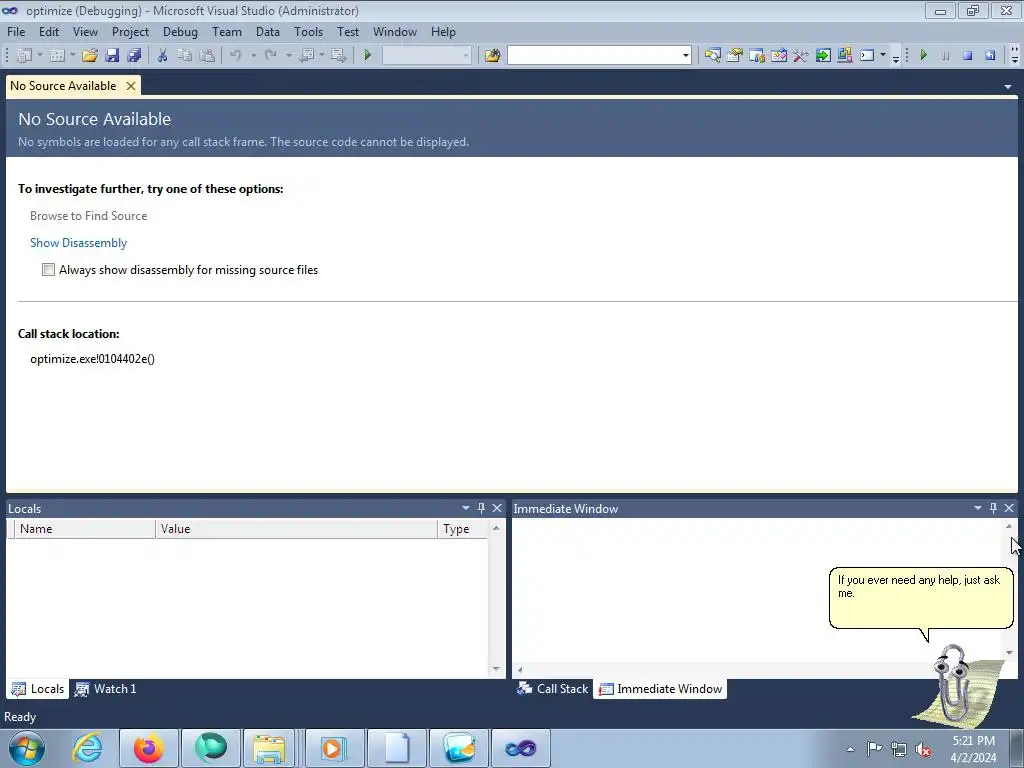Click the Save All icon
1024x768 pixels.
[x=135, y=56]
